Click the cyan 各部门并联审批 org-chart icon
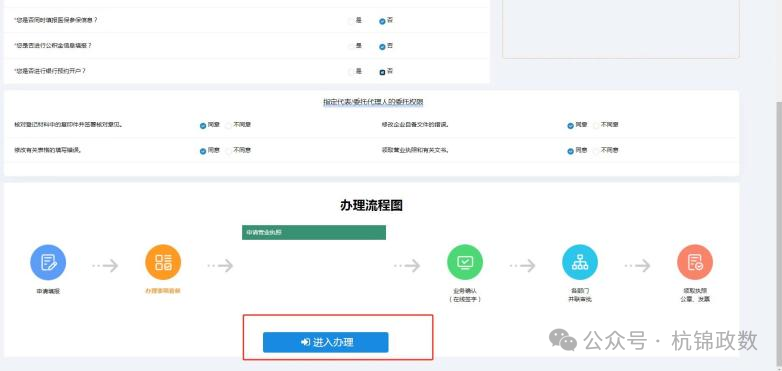782x371 pixels. (580, 262)
